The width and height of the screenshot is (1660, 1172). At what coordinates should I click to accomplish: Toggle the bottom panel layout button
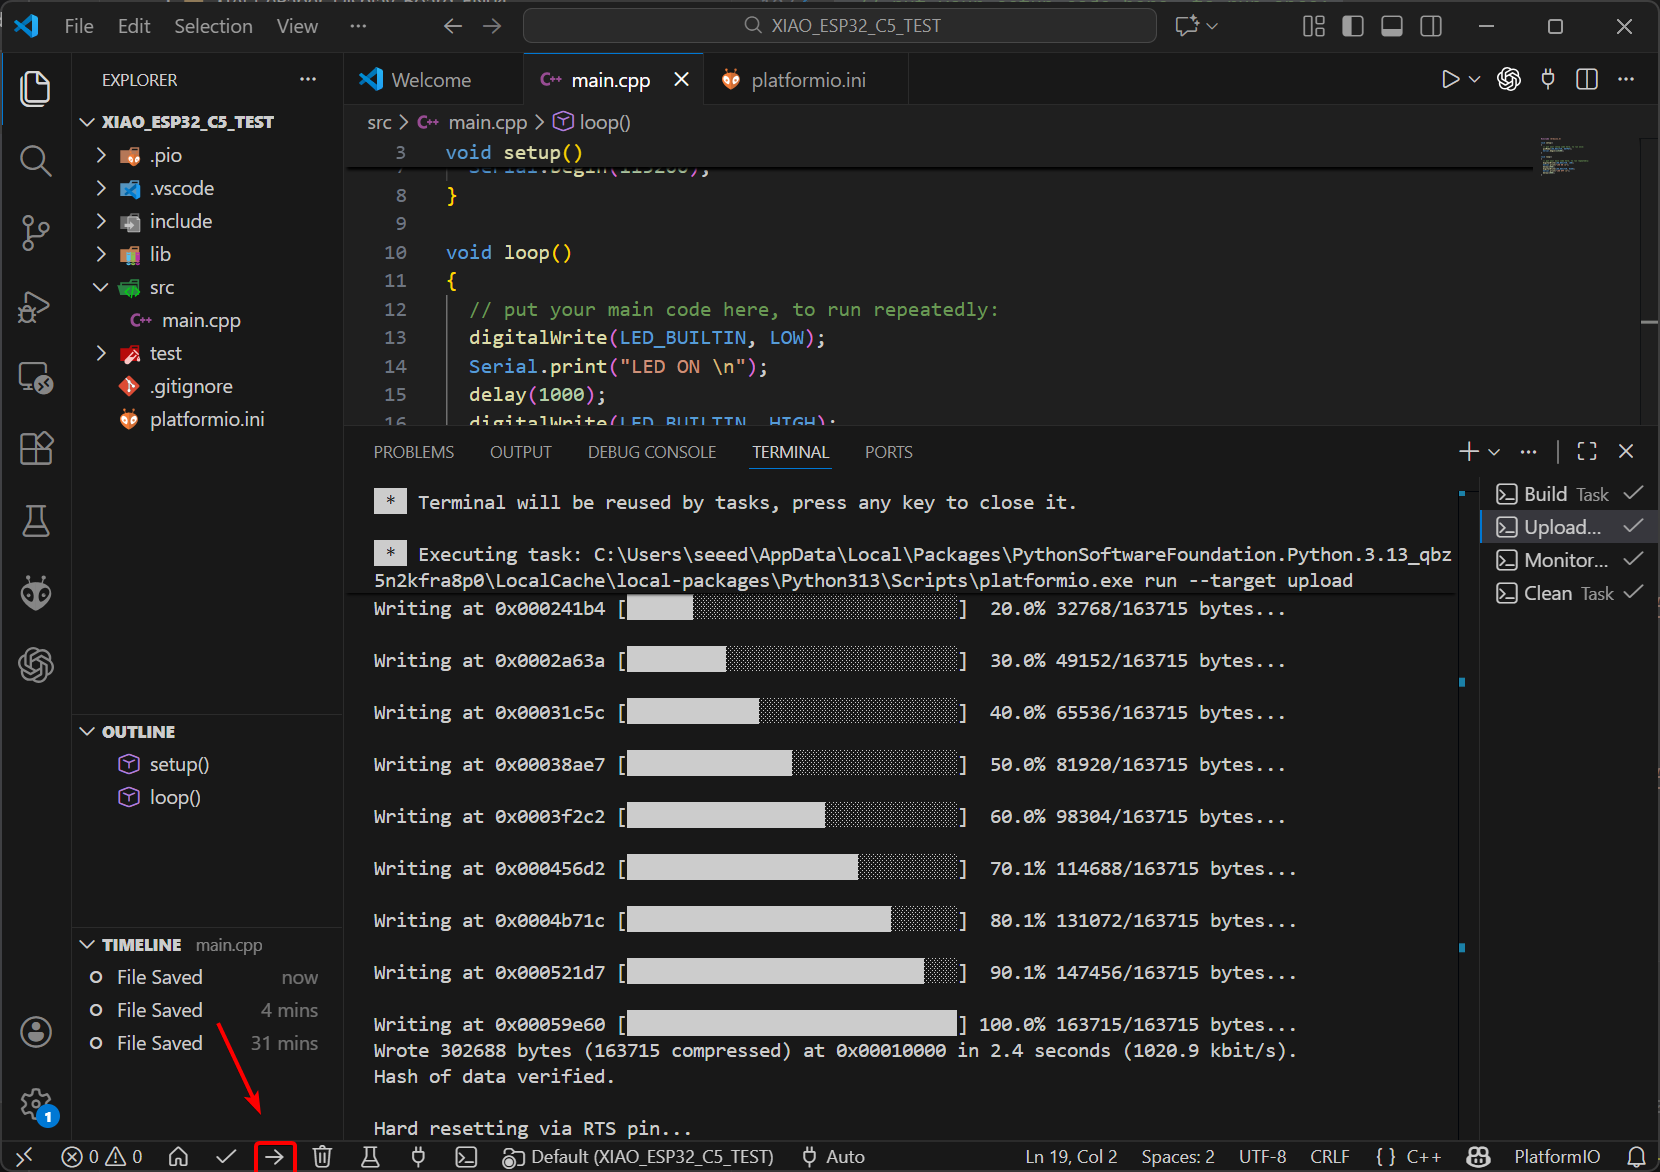click(x=1391, y=26)
